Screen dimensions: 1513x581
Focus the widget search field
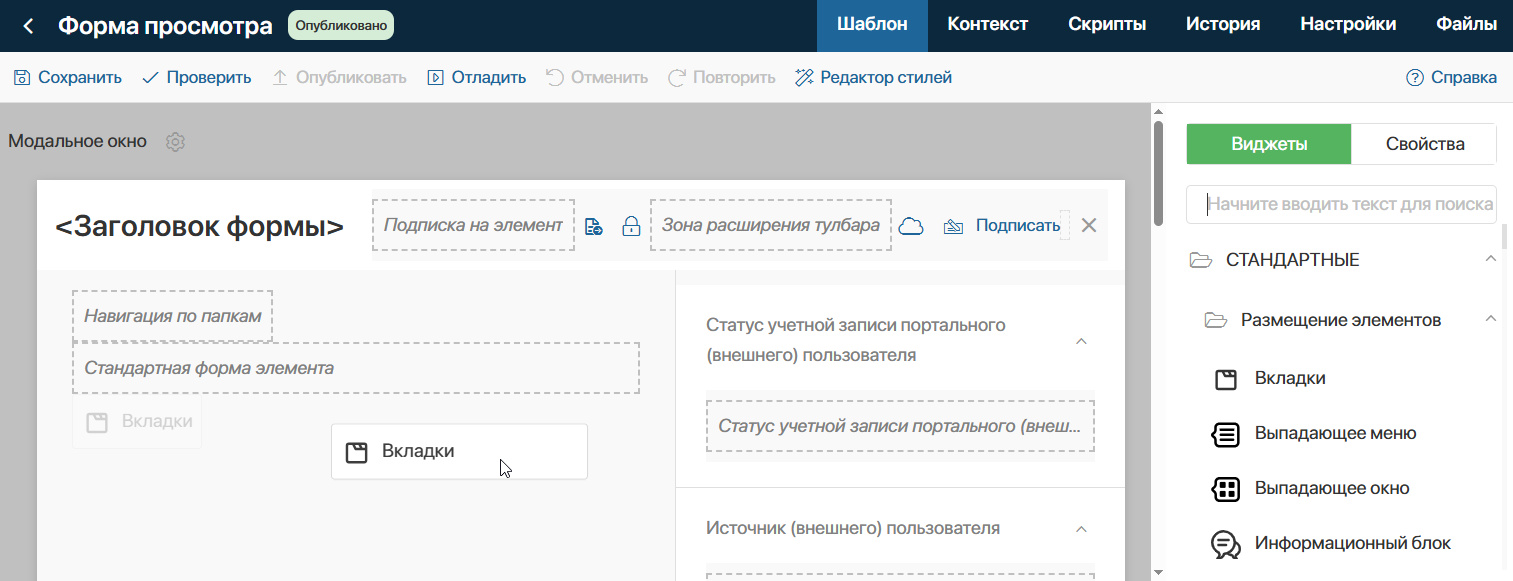point(1341,204)
